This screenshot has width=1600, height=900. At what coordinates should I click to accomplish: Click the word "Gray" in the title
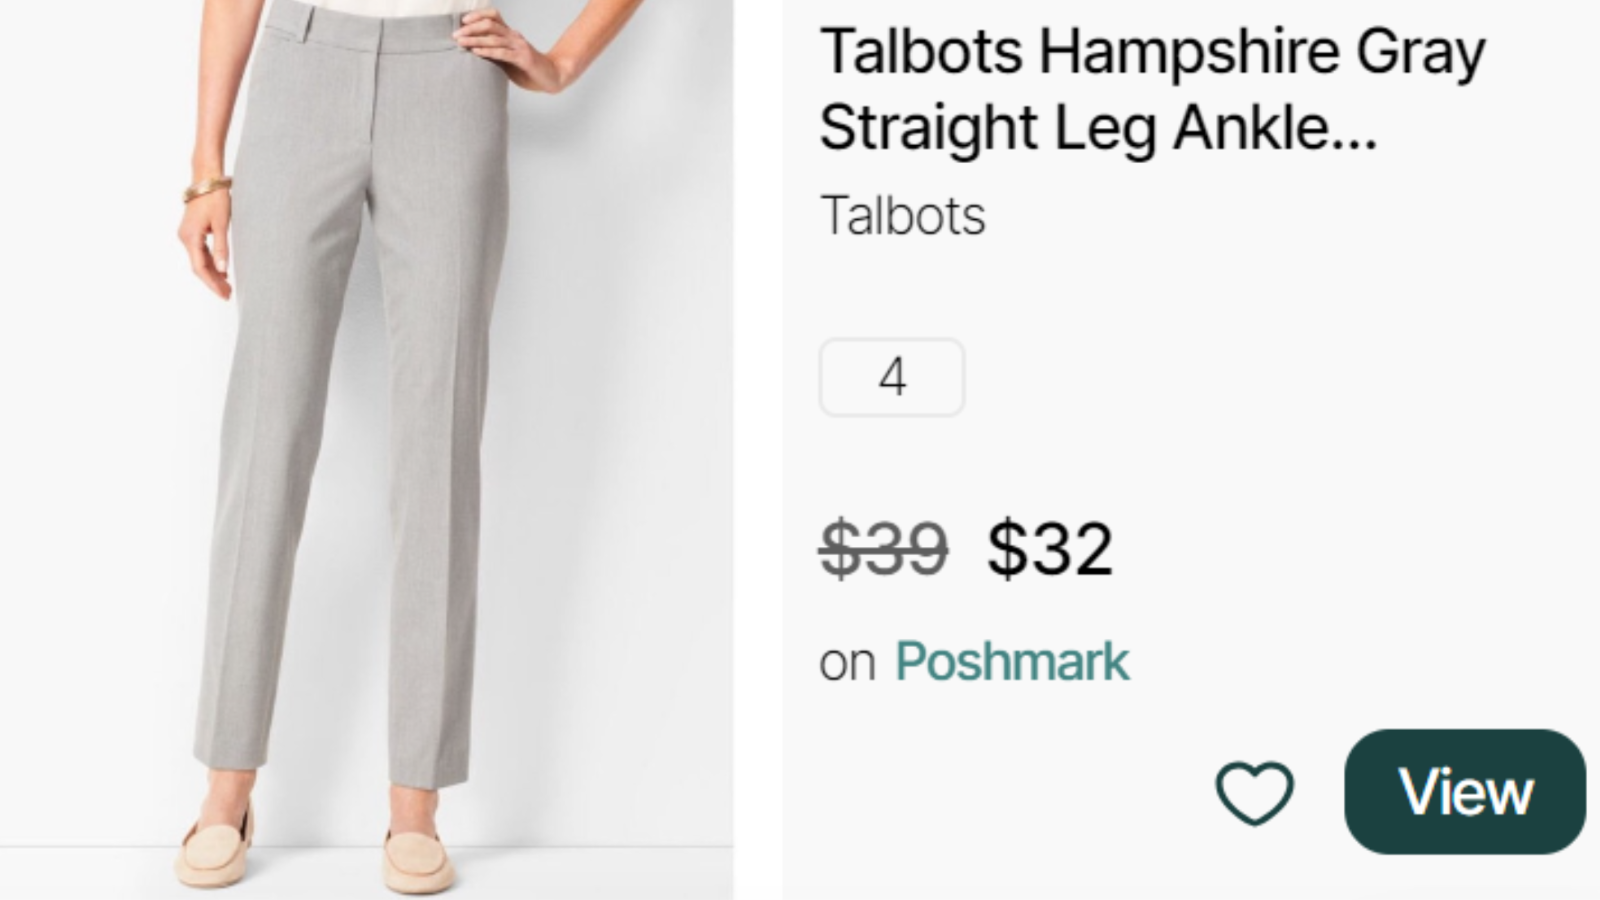(1420, 52)
